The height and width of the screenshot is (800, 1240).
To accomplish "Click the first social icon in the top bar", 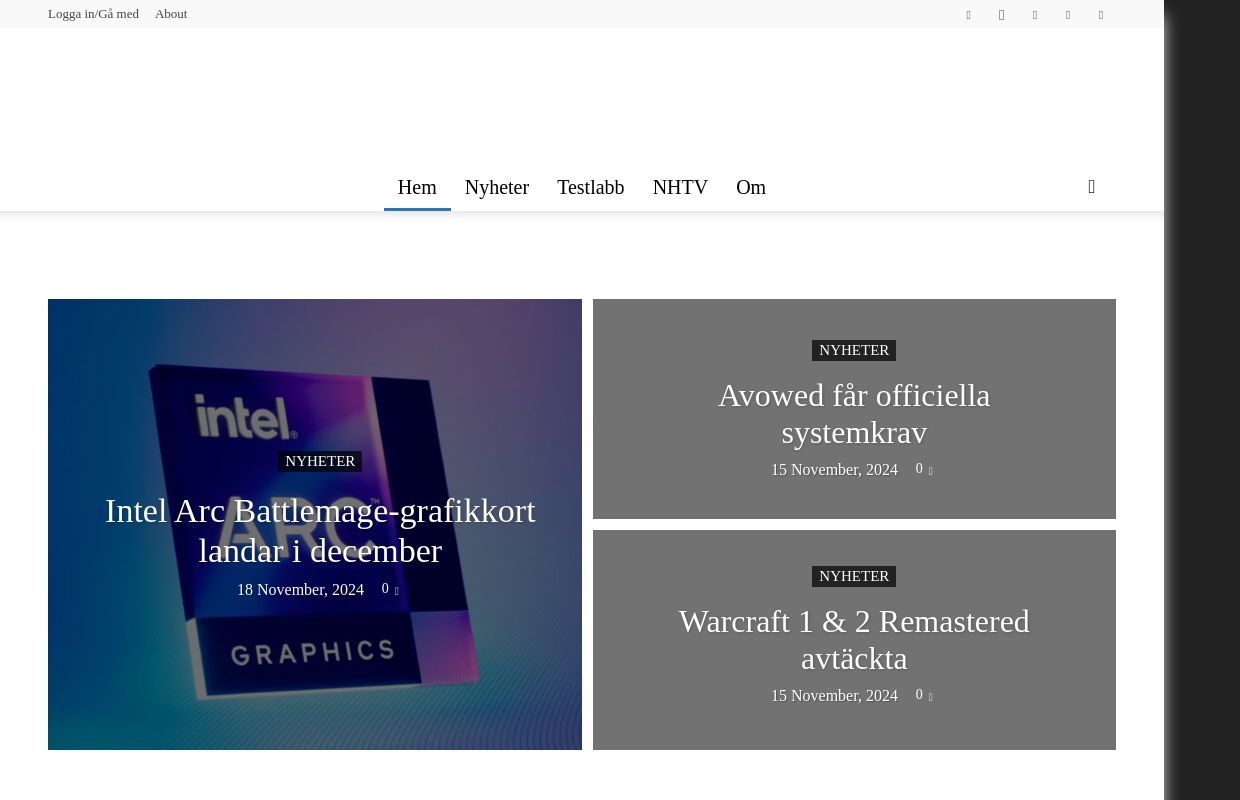I will point(968,15).
